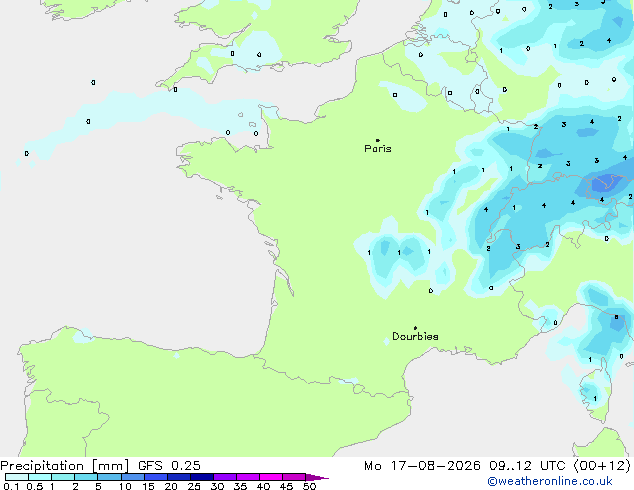Pick legend swatch between 35 and 40
Image resolution: width=634 pixels, height=490 pixels.
click(248, 477)
